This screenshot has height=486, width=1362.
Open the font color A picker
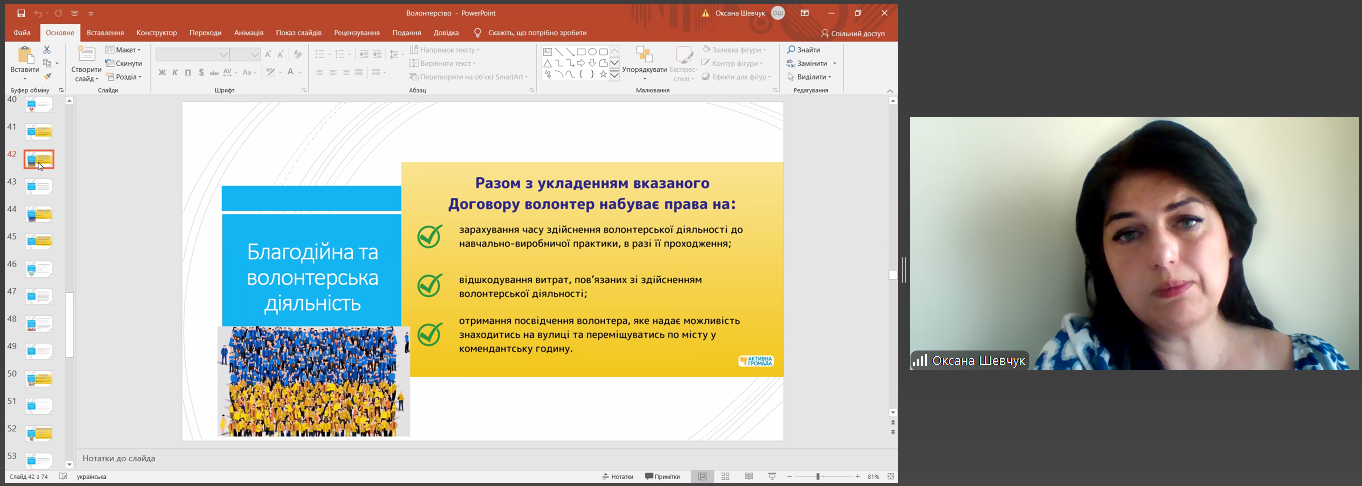click(x=292, y=72)
